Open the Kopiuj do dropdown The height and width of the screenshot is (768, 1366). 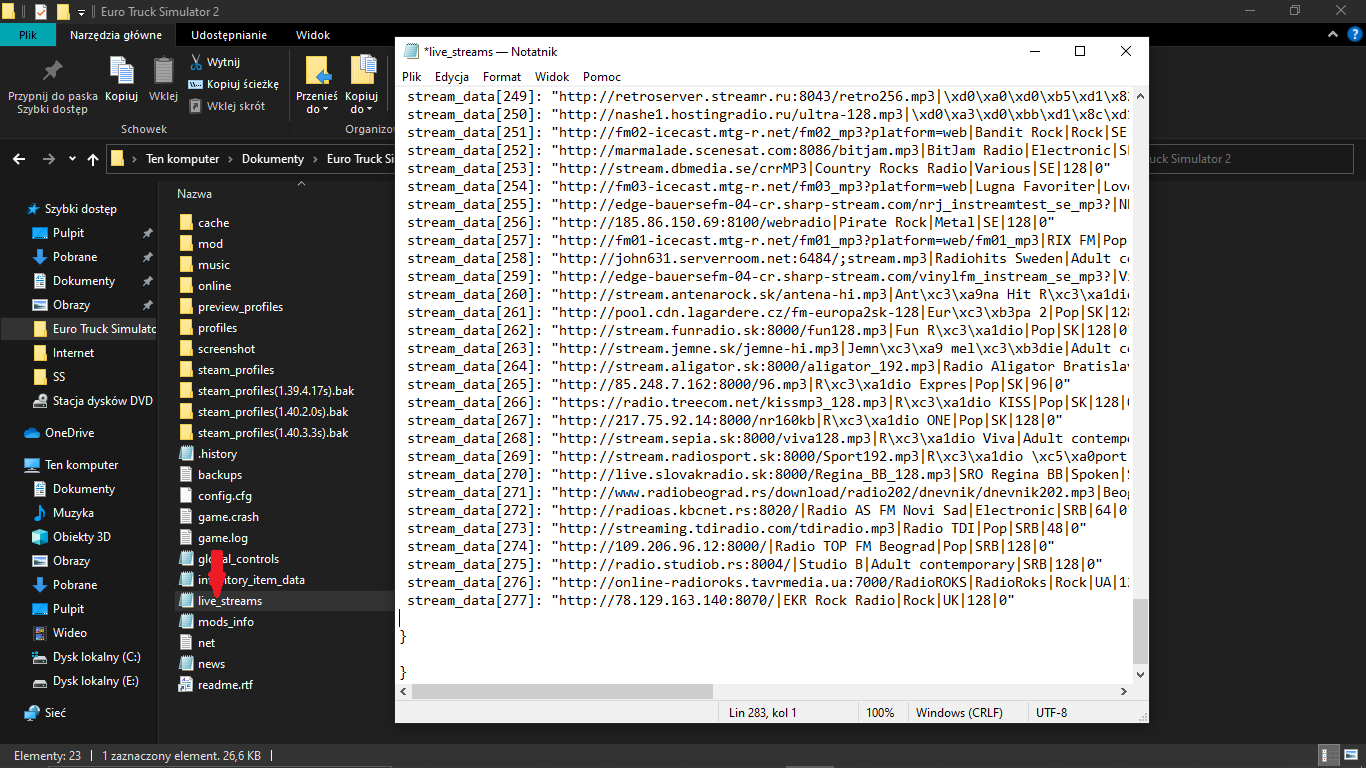tap(362, 83)
